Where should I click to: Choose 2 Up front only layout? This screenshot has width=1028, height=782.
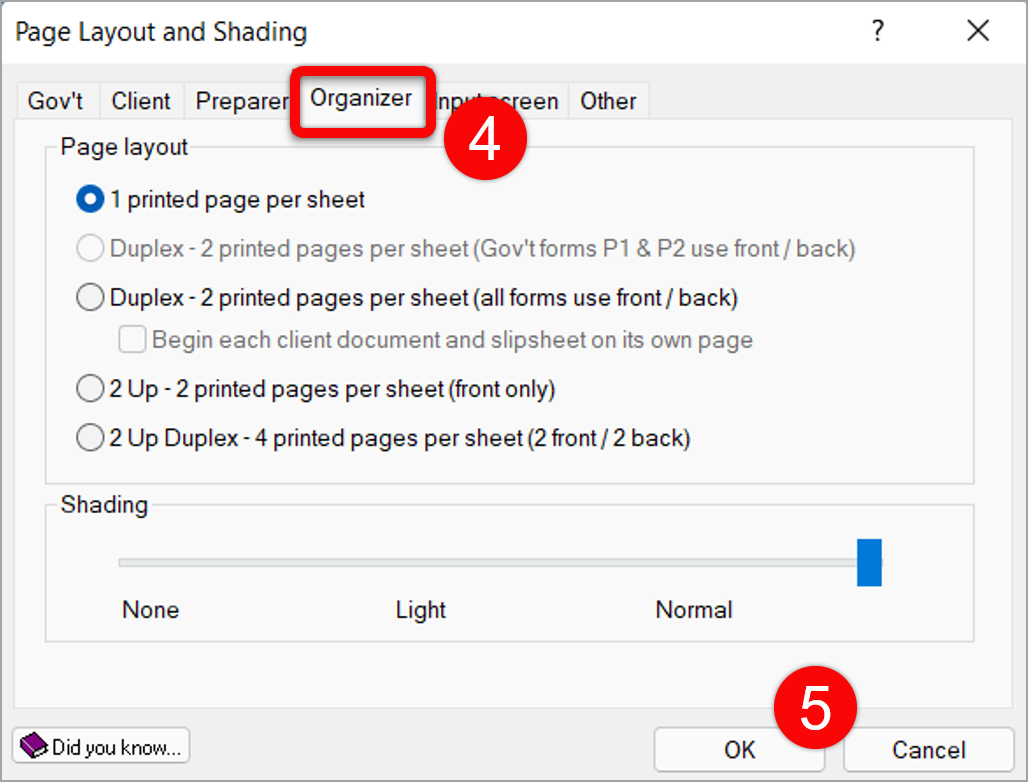[x=91, y=389]
